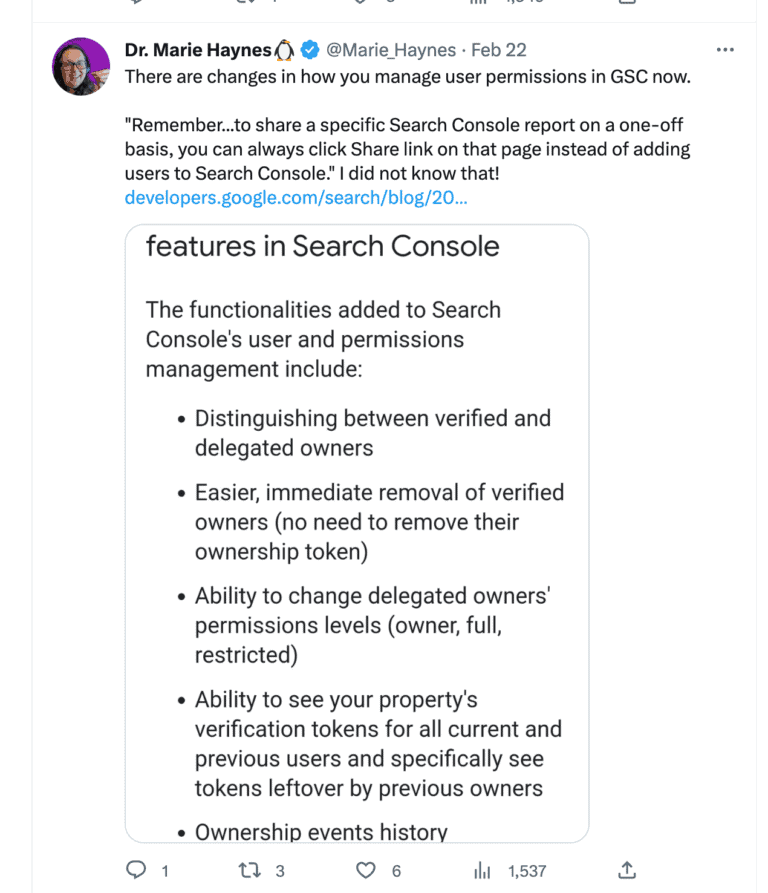Screen dimensions: 768x893
Task: Click the reply speech bubble icon
Action: tap(137, 870)
